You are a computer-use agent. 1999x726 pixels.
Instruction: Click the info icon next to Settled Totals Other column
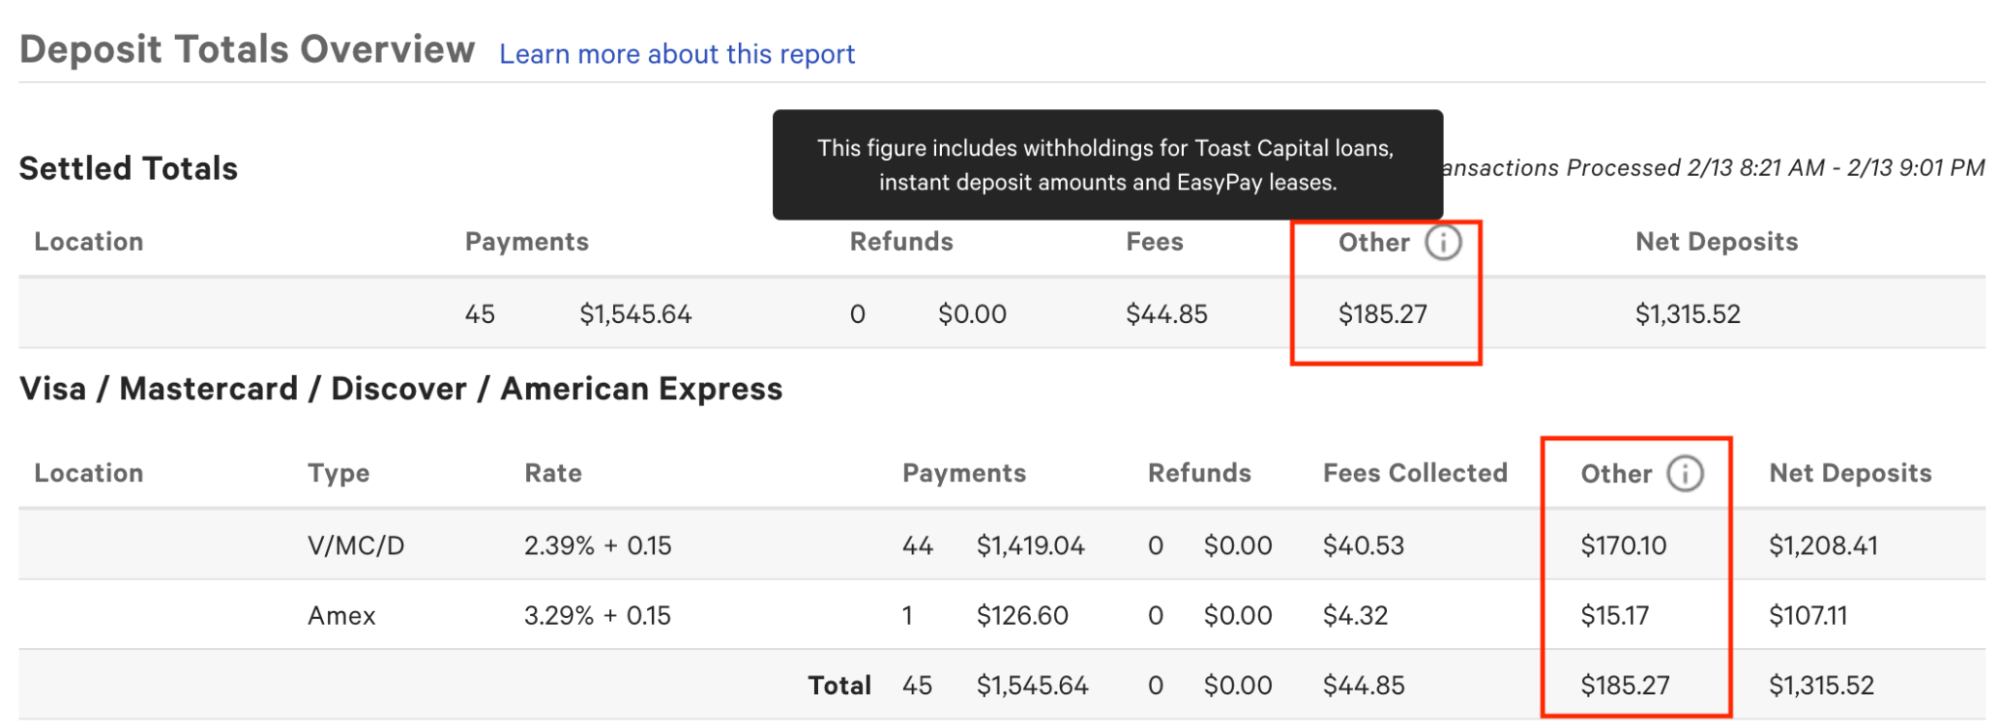(1443, 242)
